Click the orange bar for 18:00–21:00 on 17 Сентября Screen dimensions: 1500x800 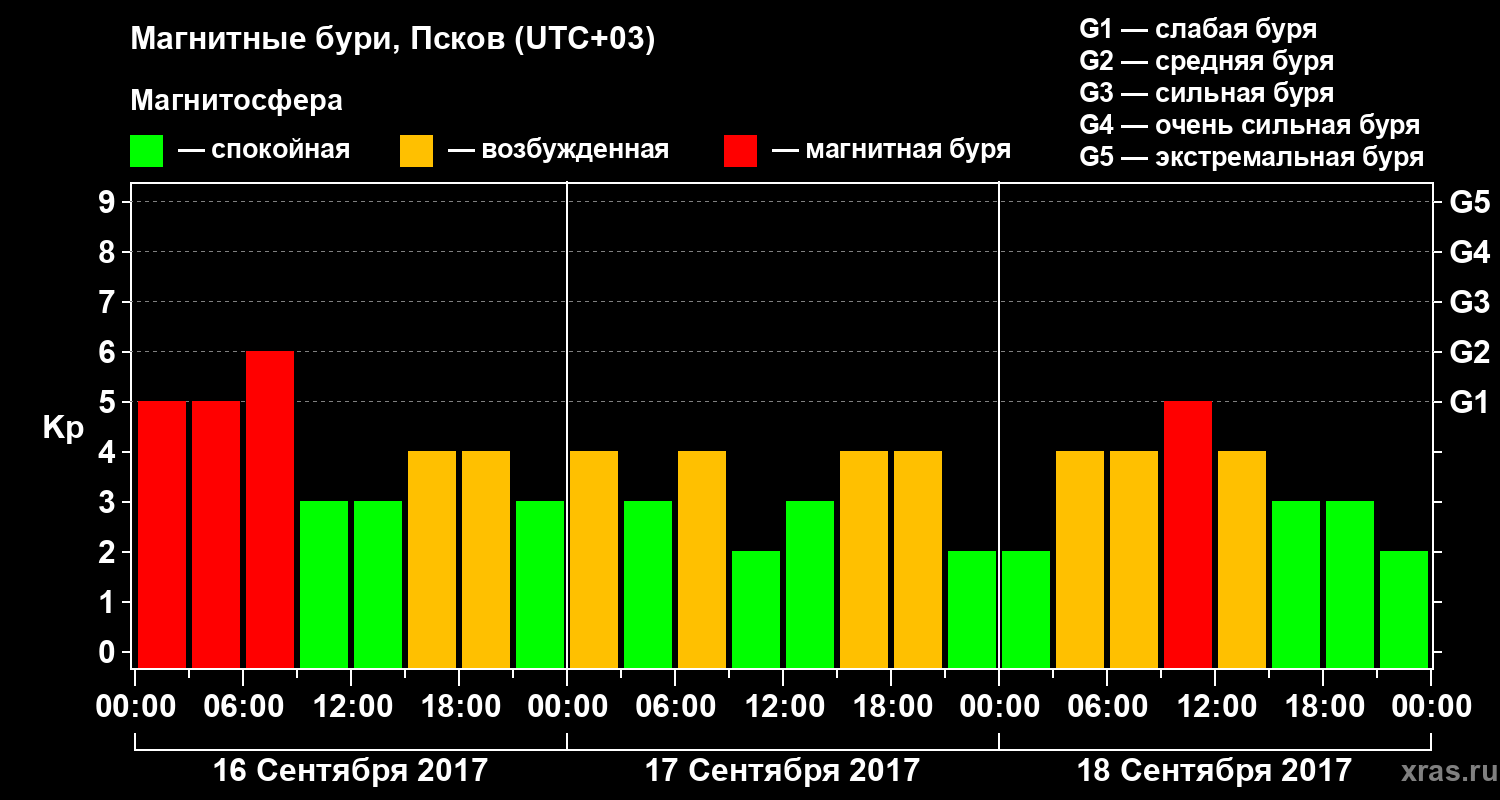pos(918,560)
